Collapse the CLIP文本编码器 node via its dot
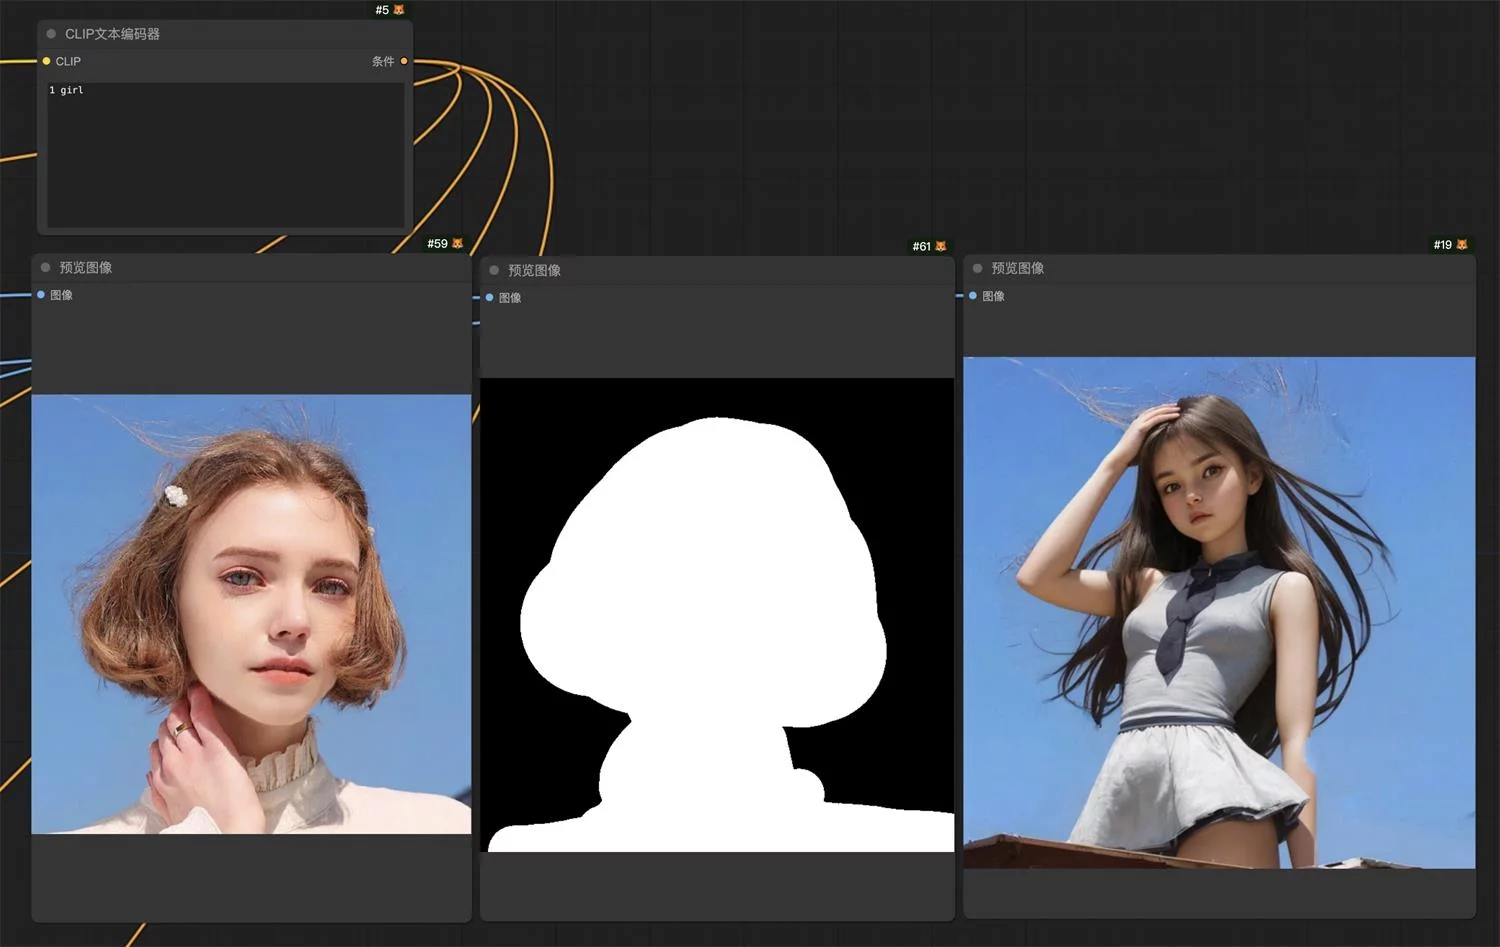The width and height of the screenshot is (1500, 947). coord(51,34)
